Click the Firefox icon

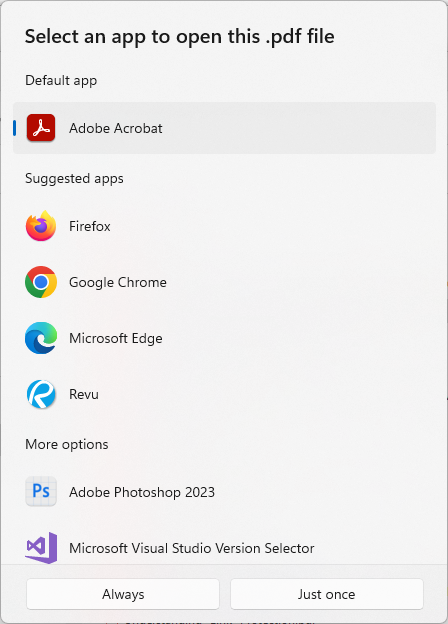pyautogui.click(x=41, y=226)
